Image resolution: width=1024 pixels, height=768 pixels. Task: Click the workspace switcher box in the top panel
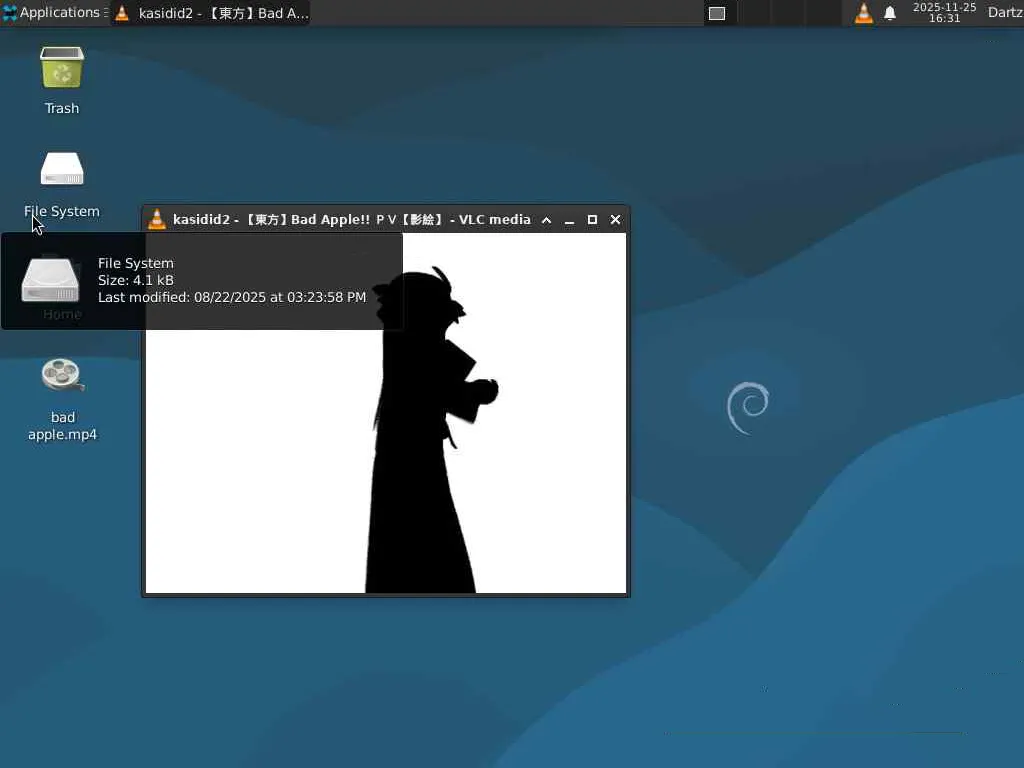coord(717,13)
